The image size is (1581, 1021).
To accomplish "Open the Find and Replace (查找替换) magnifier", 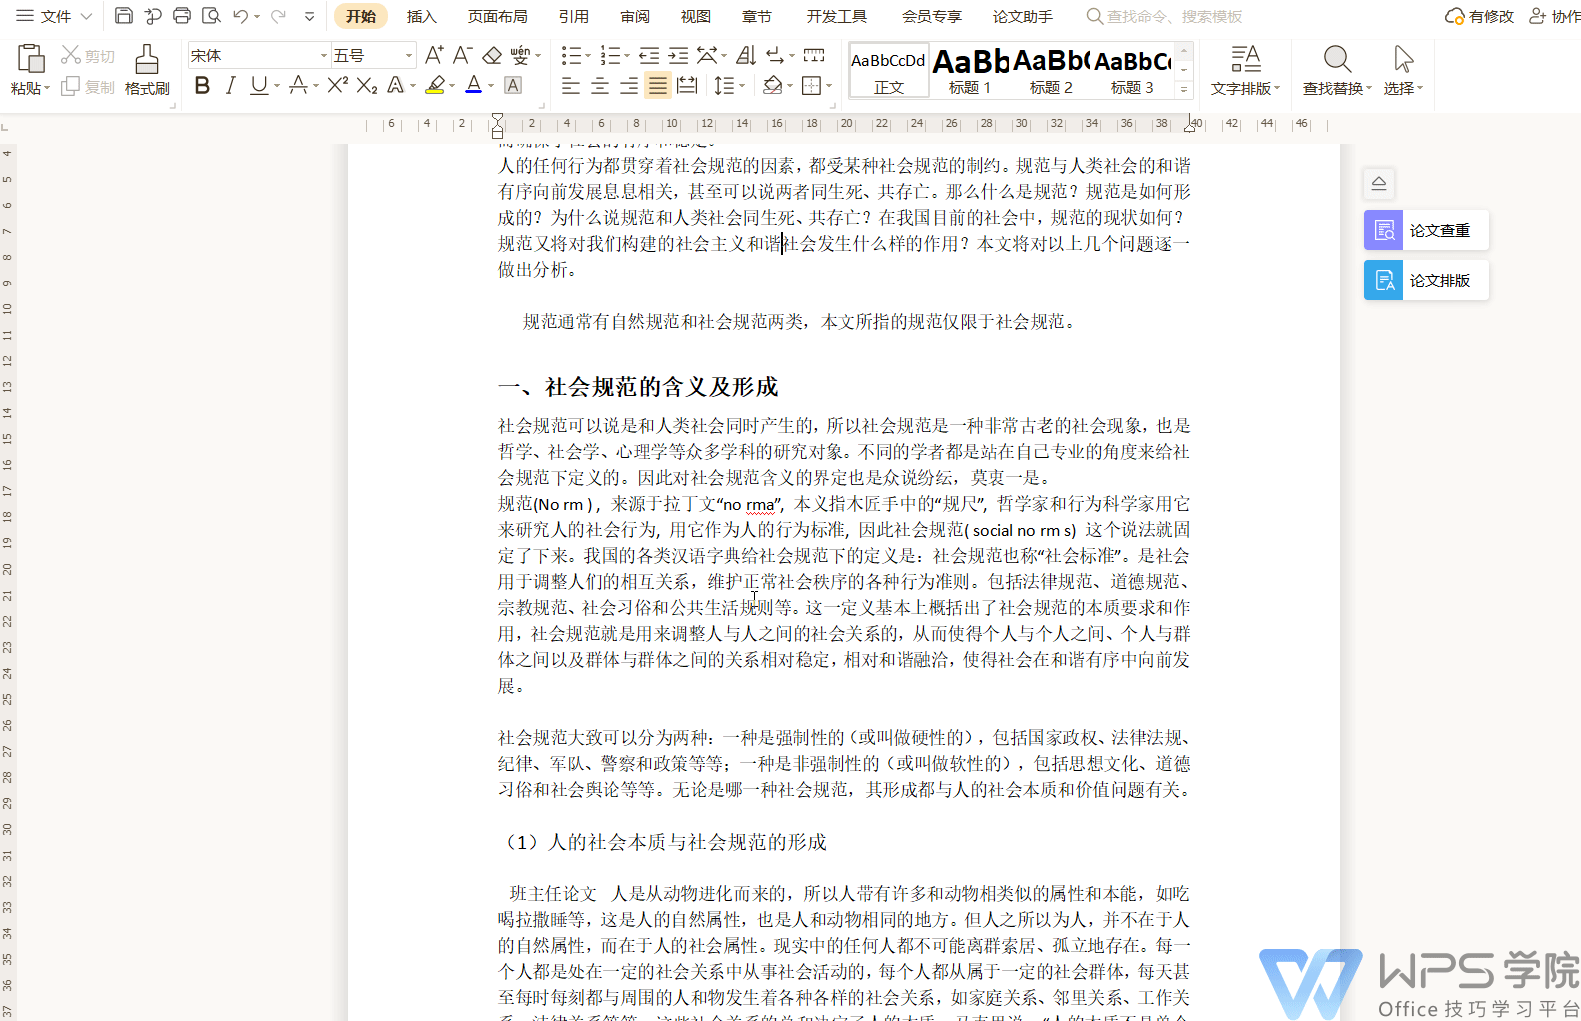I will tap(1337, 59).
